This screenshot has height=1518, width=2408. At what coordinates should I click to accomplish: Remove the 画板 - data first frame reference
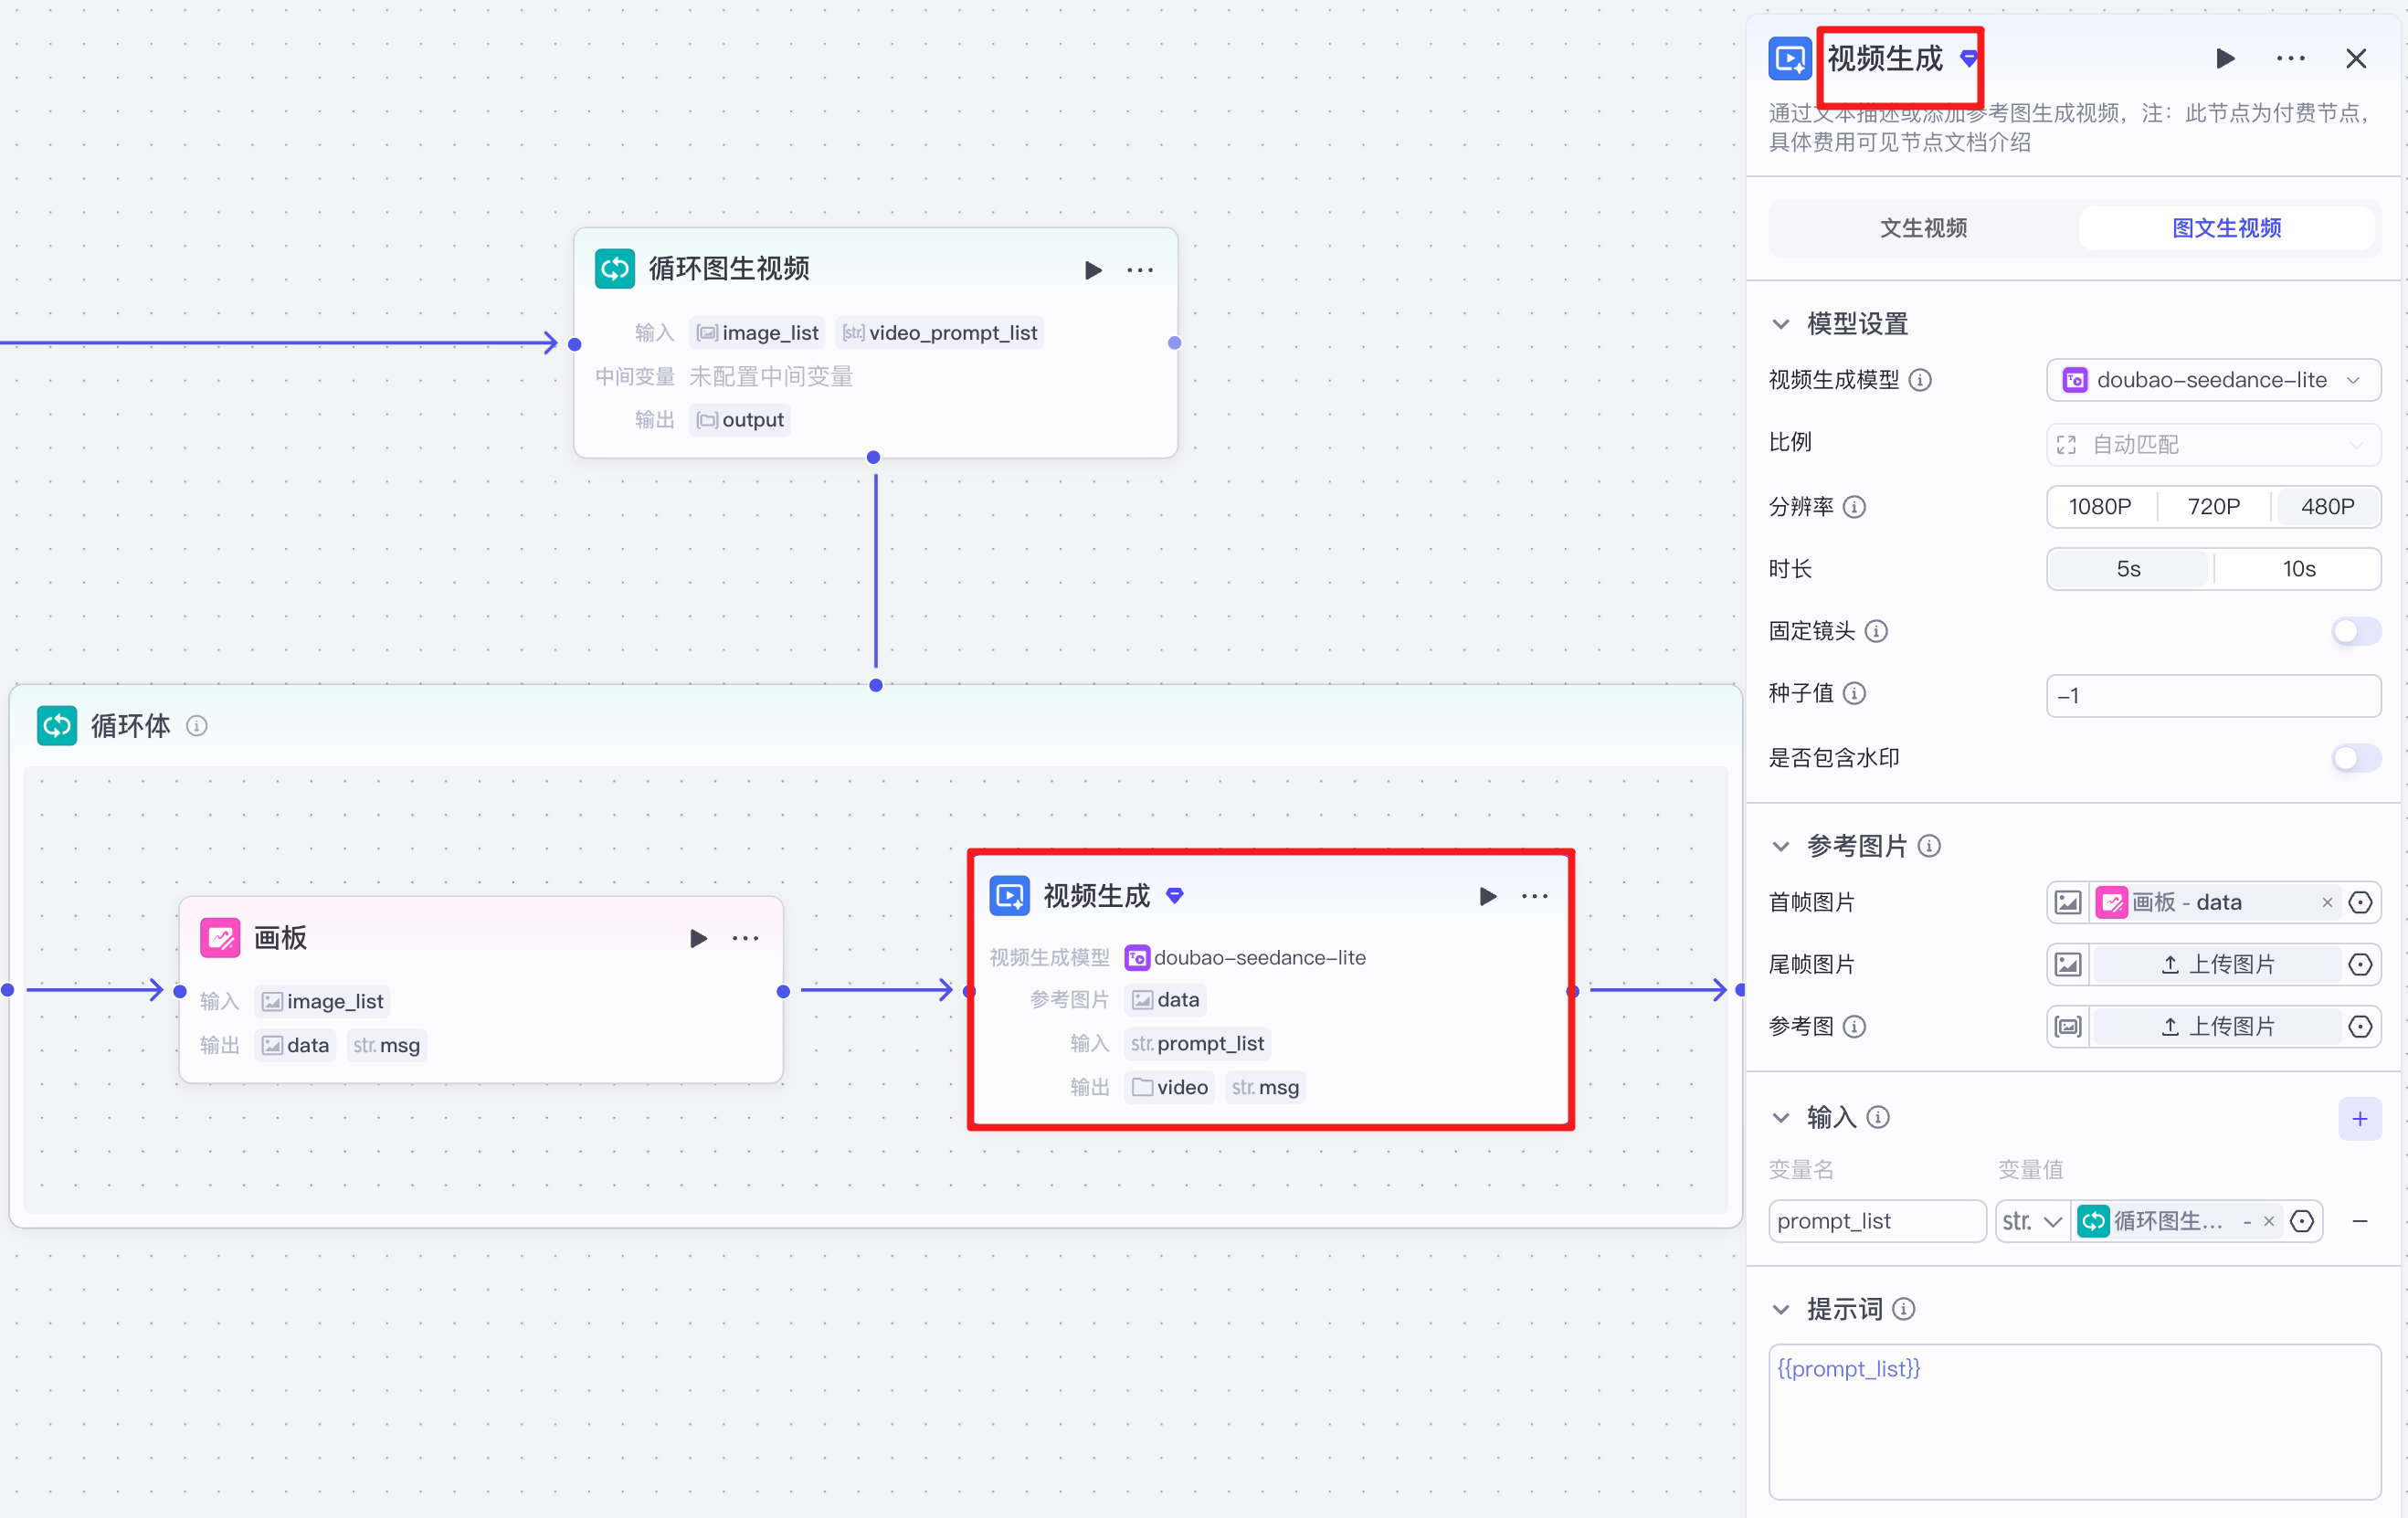point(2327,902)
